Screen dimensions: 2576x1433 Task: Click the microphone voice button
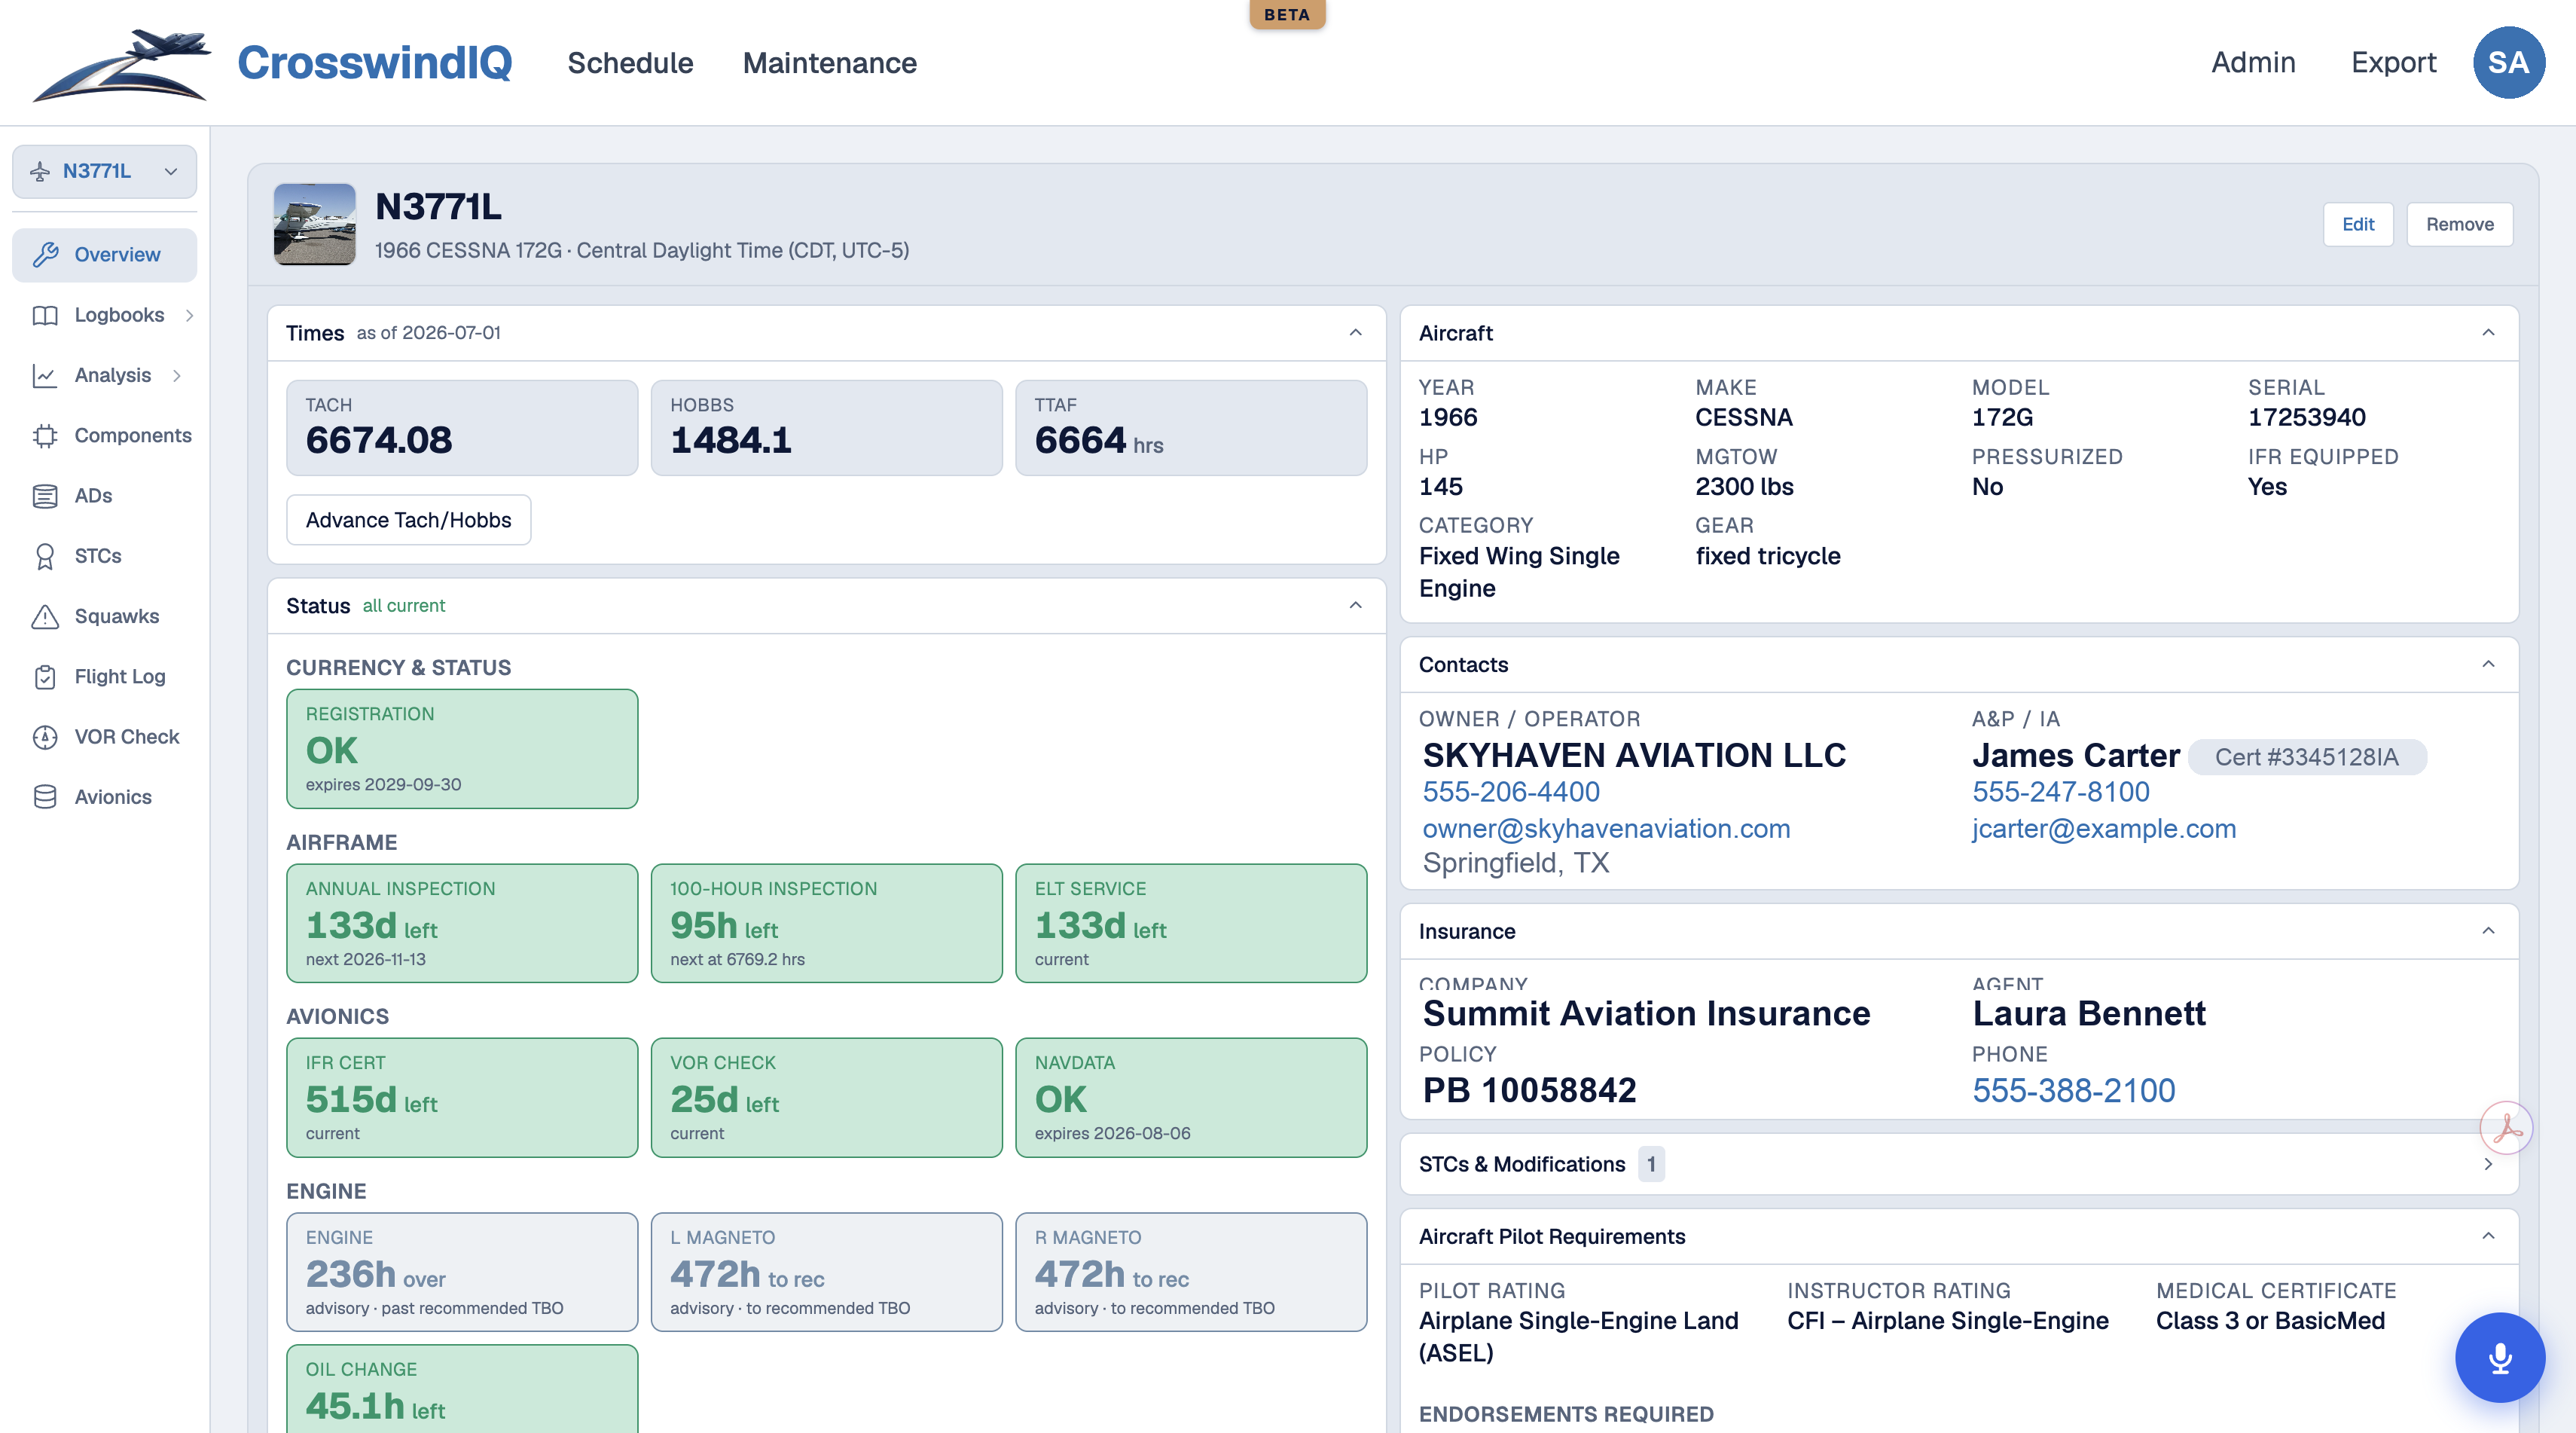[x=2500, y=1357]
